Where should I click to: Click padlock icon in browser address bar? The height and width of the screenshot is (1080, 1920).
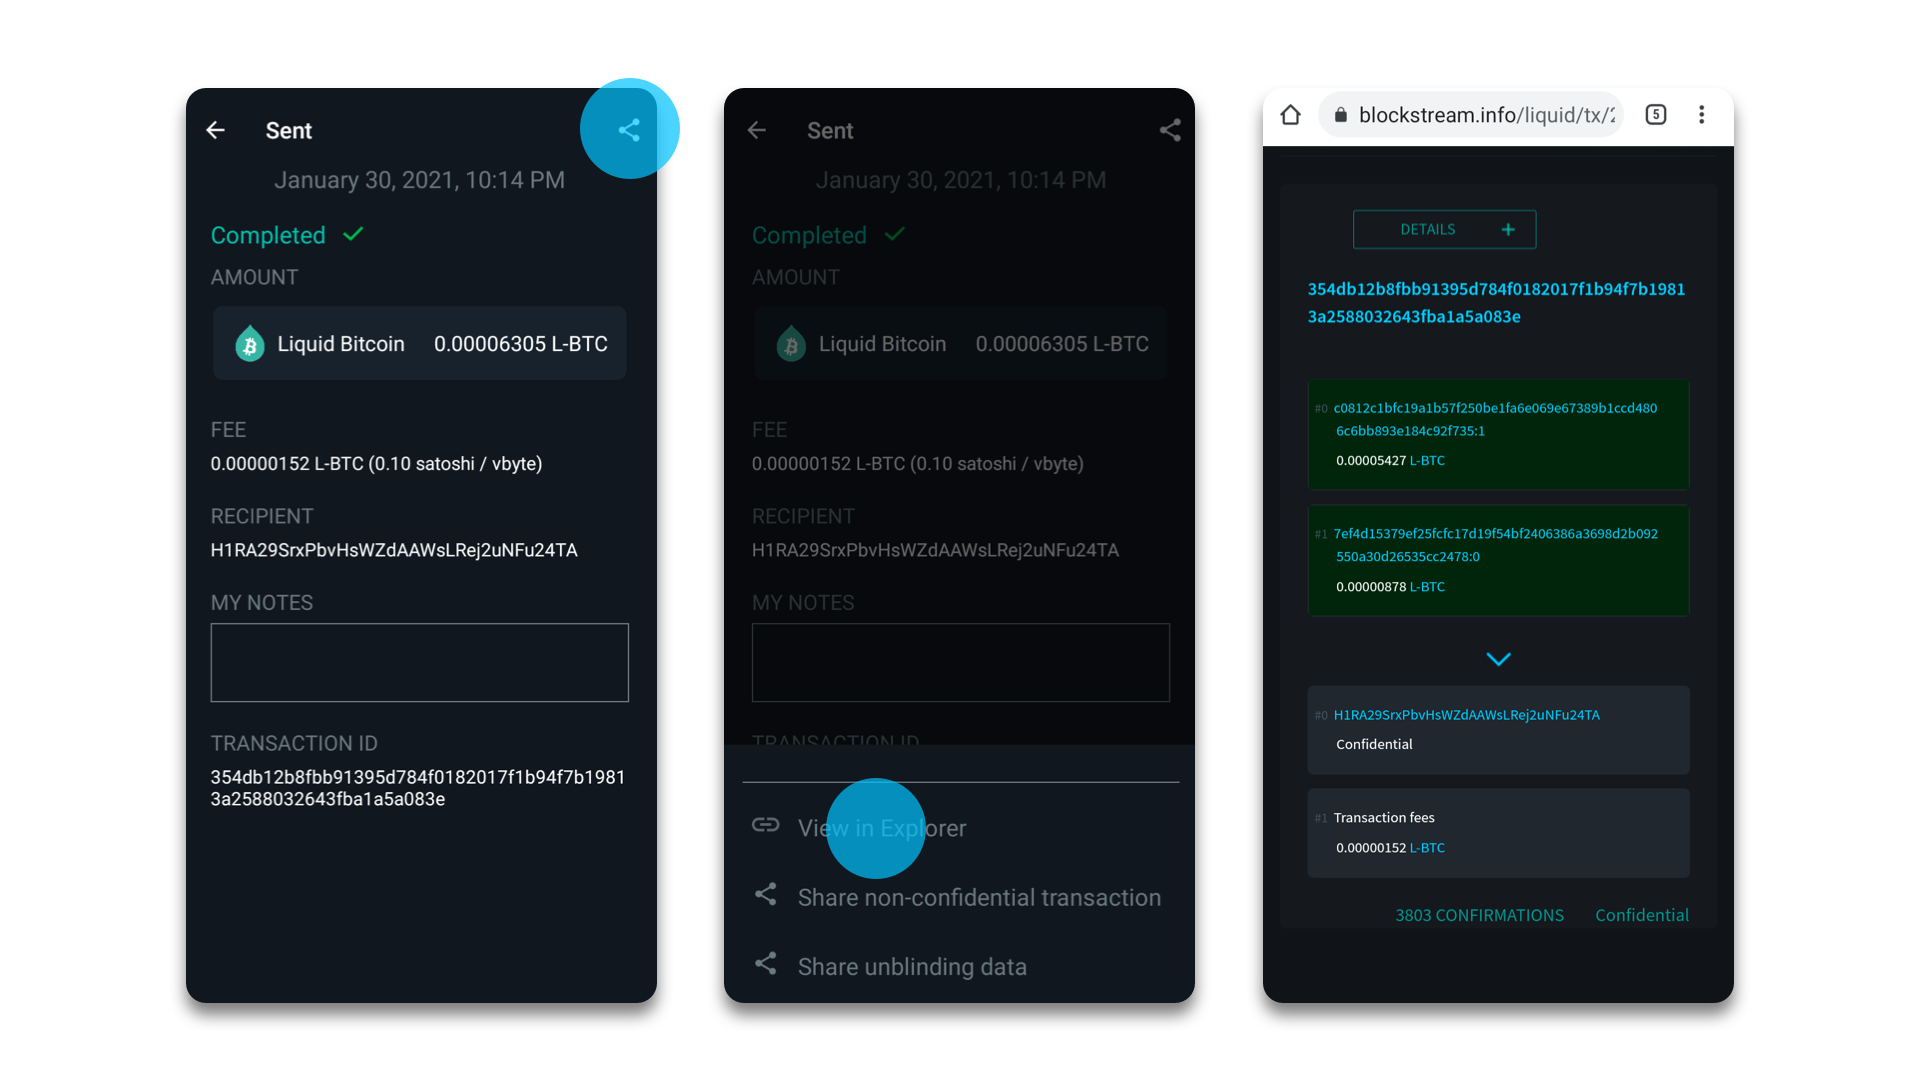click(1341, 115)
